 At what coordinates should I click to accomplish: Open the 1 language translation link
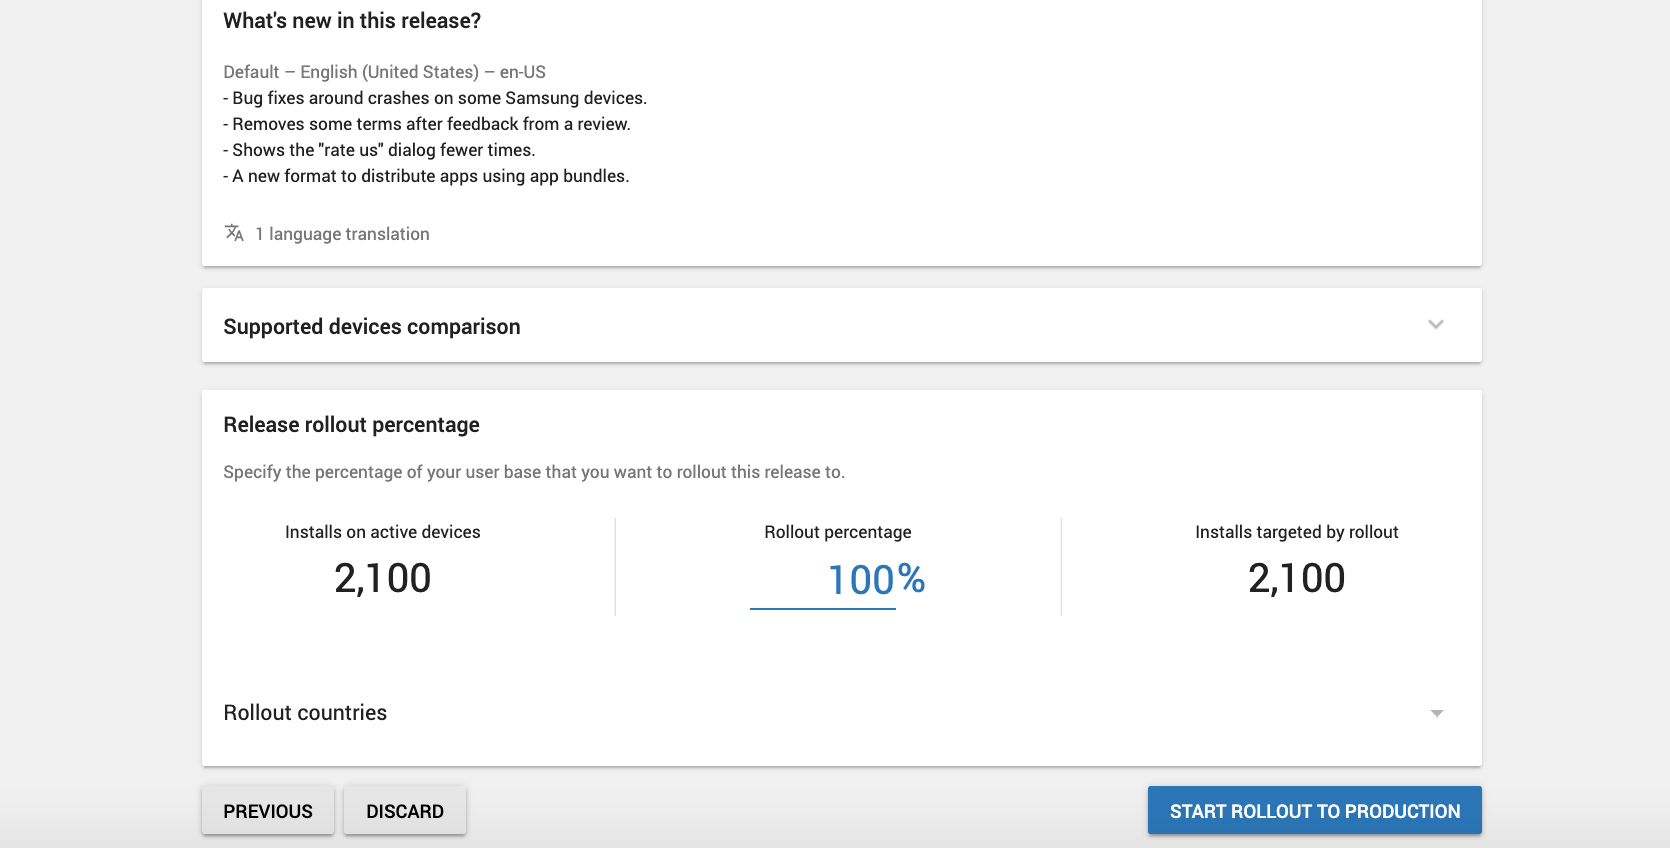342,234
